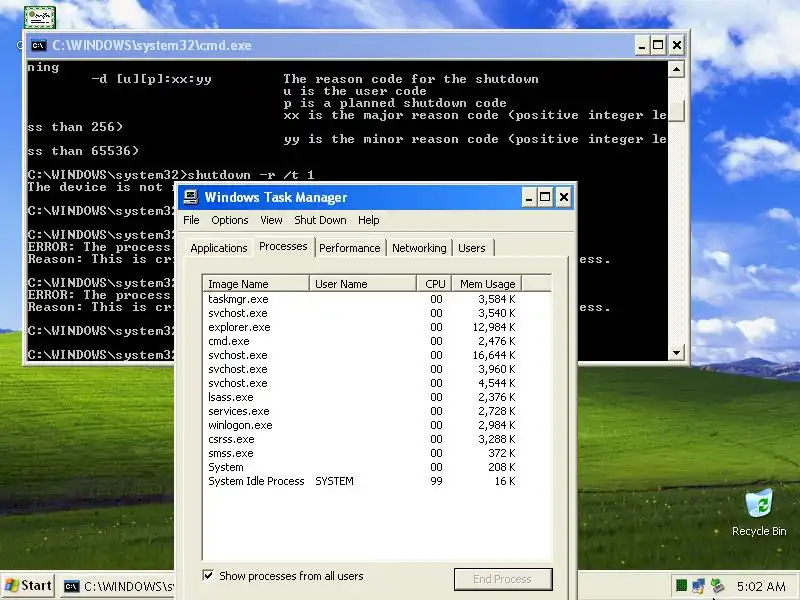Click the safely remove hardware tray icon
This screenshot has height=600, width=800.
click(717, 586)
